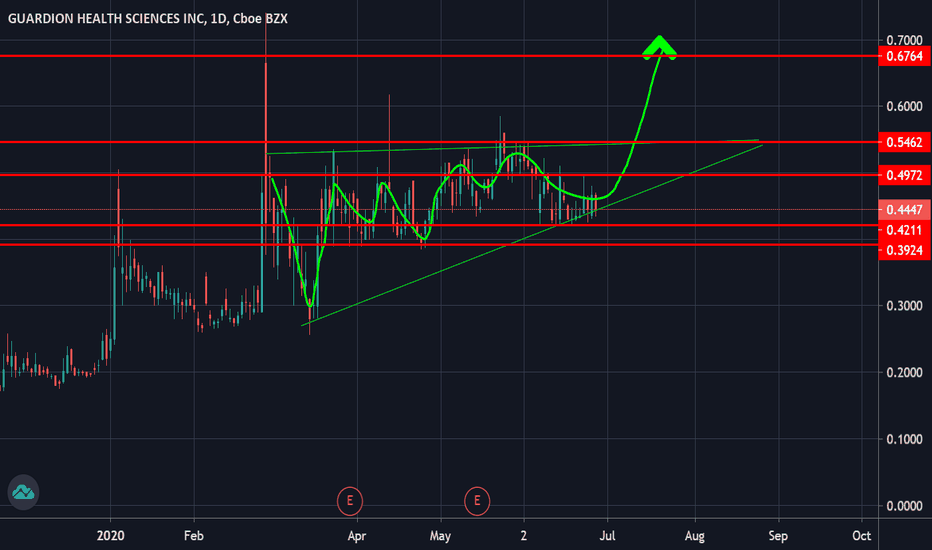932x550 pixels.
Task: Click the 2 date label for June
Action: click(x=524, y=536)
